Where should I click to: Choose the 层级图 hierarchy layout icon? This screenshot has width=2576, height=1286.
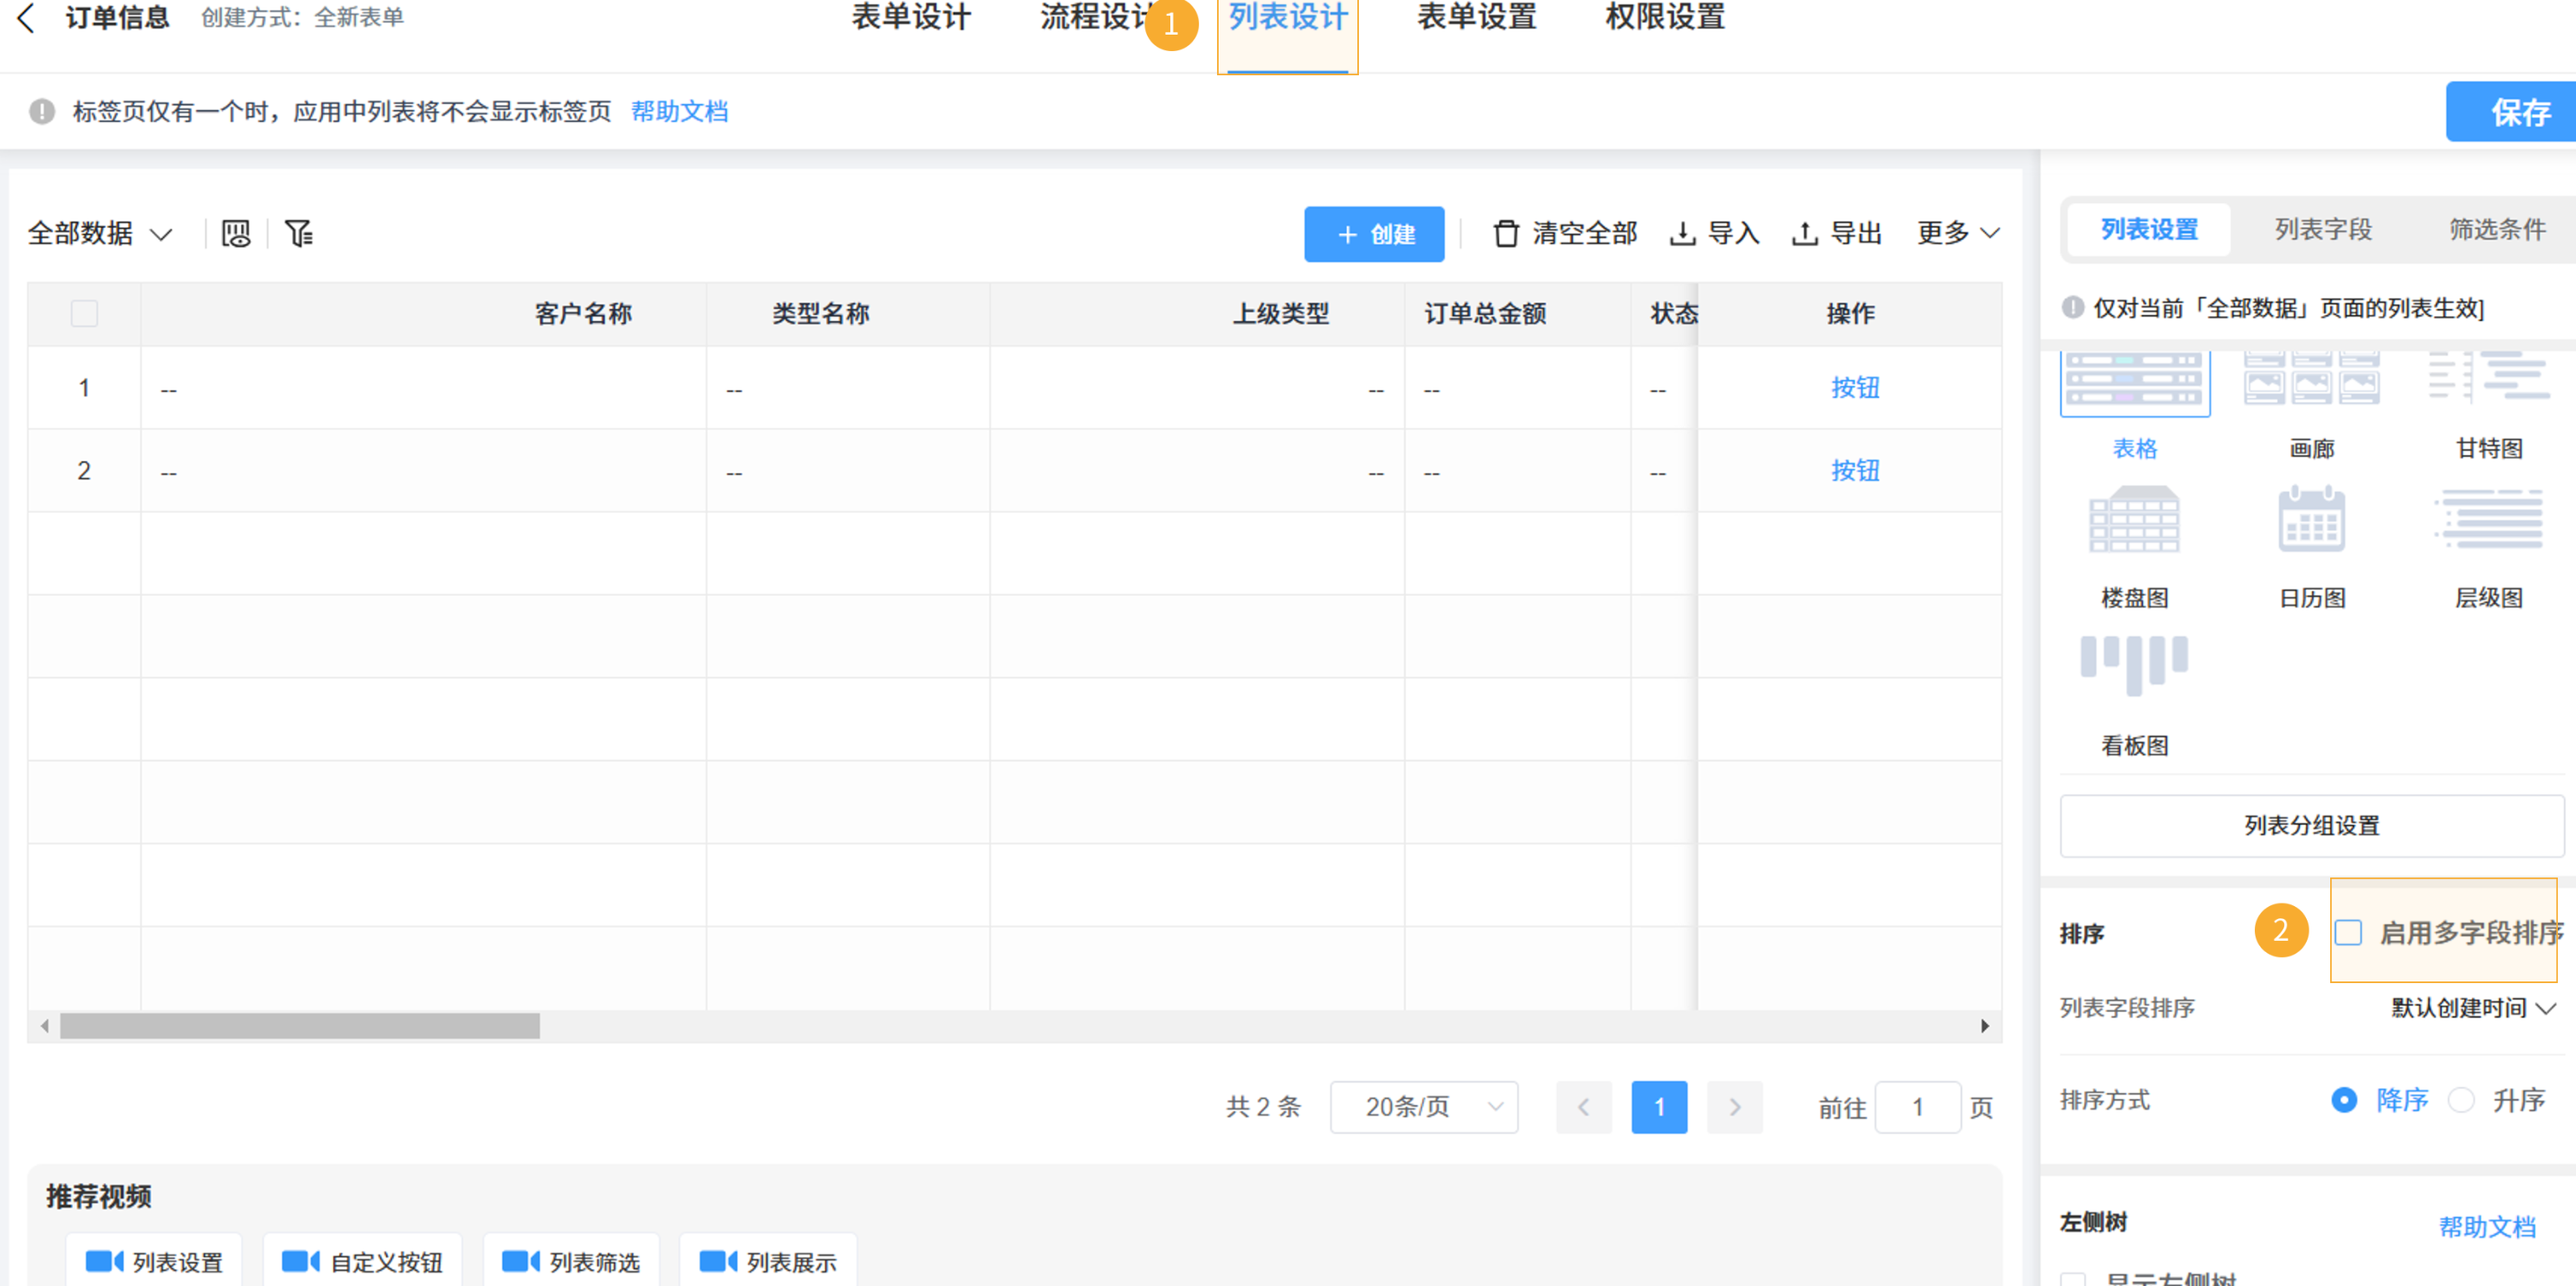(x=2489, y=520)
